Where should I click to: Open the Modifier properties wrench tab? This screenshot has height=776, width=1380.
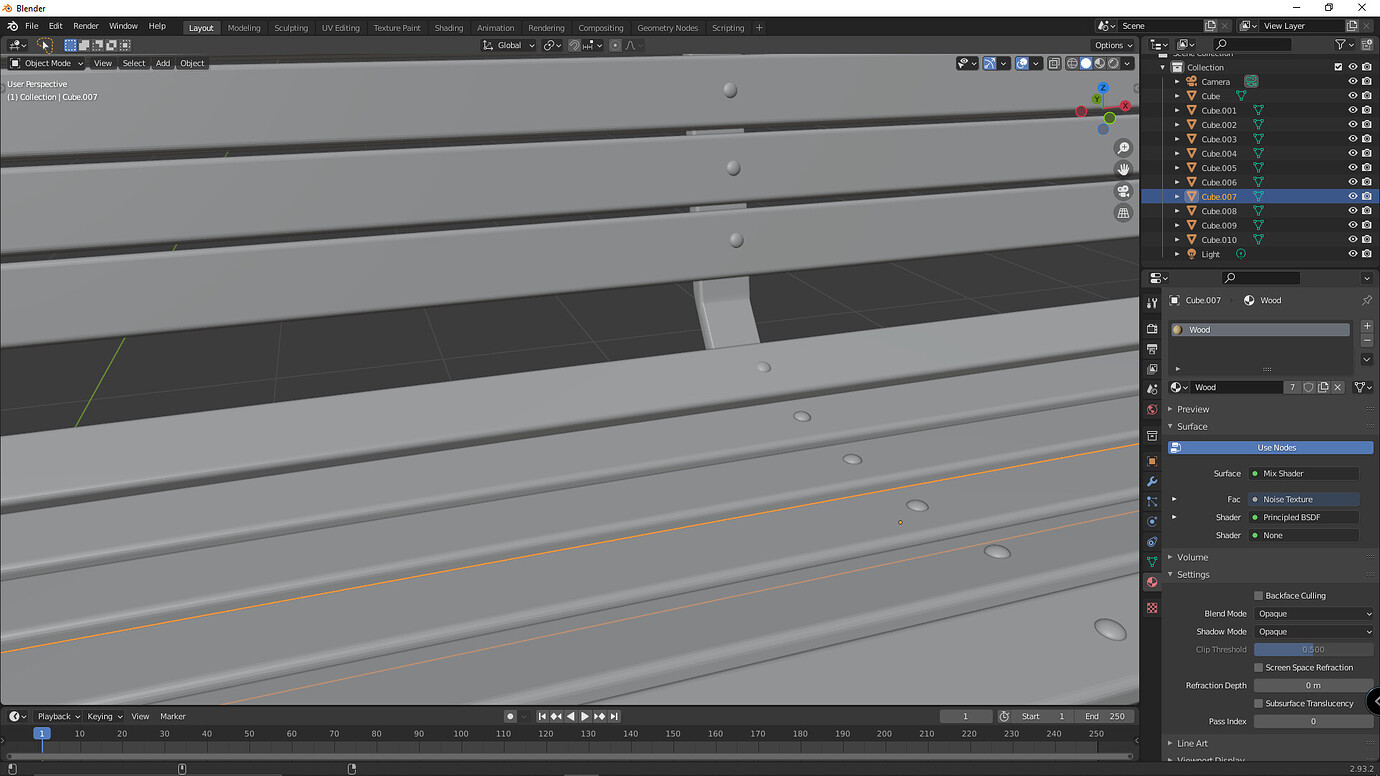pos(1152,481)
